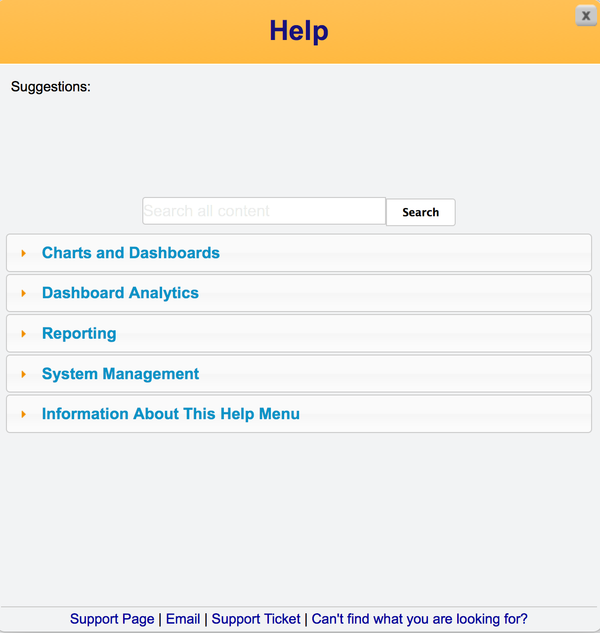
Task: Click the arrow icon beside System Management
Action: pos(23,374)
